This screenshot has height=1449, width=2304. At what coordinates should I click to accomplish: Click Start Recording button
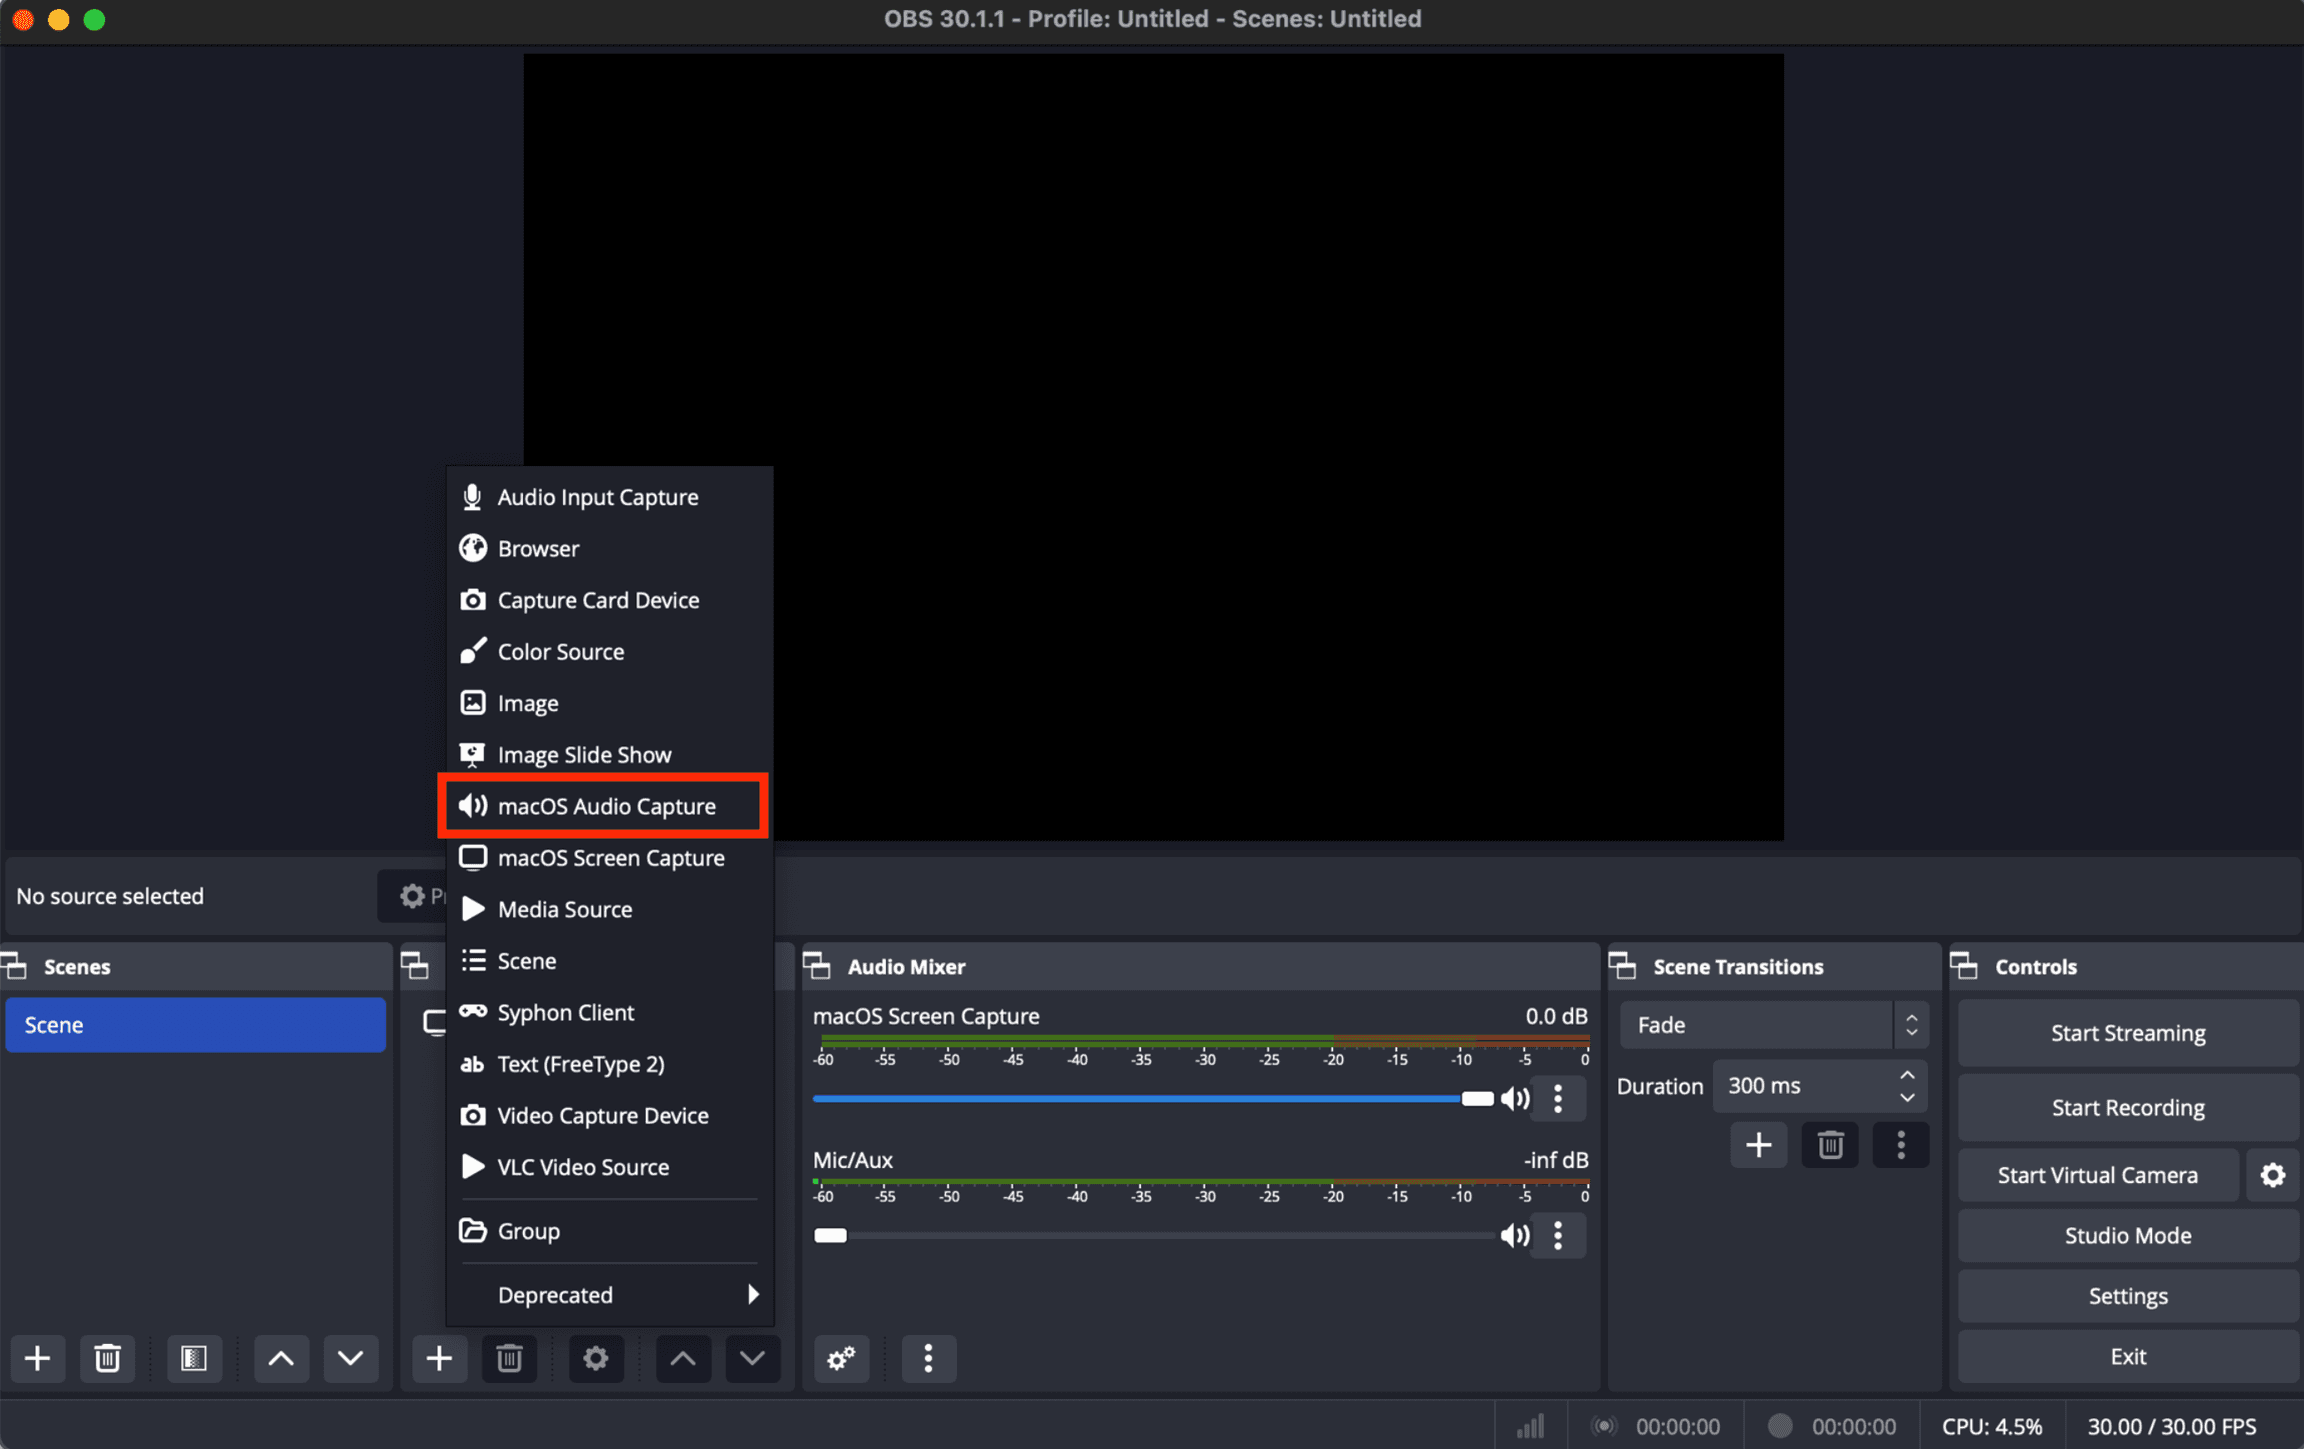pos(2128,1108)
